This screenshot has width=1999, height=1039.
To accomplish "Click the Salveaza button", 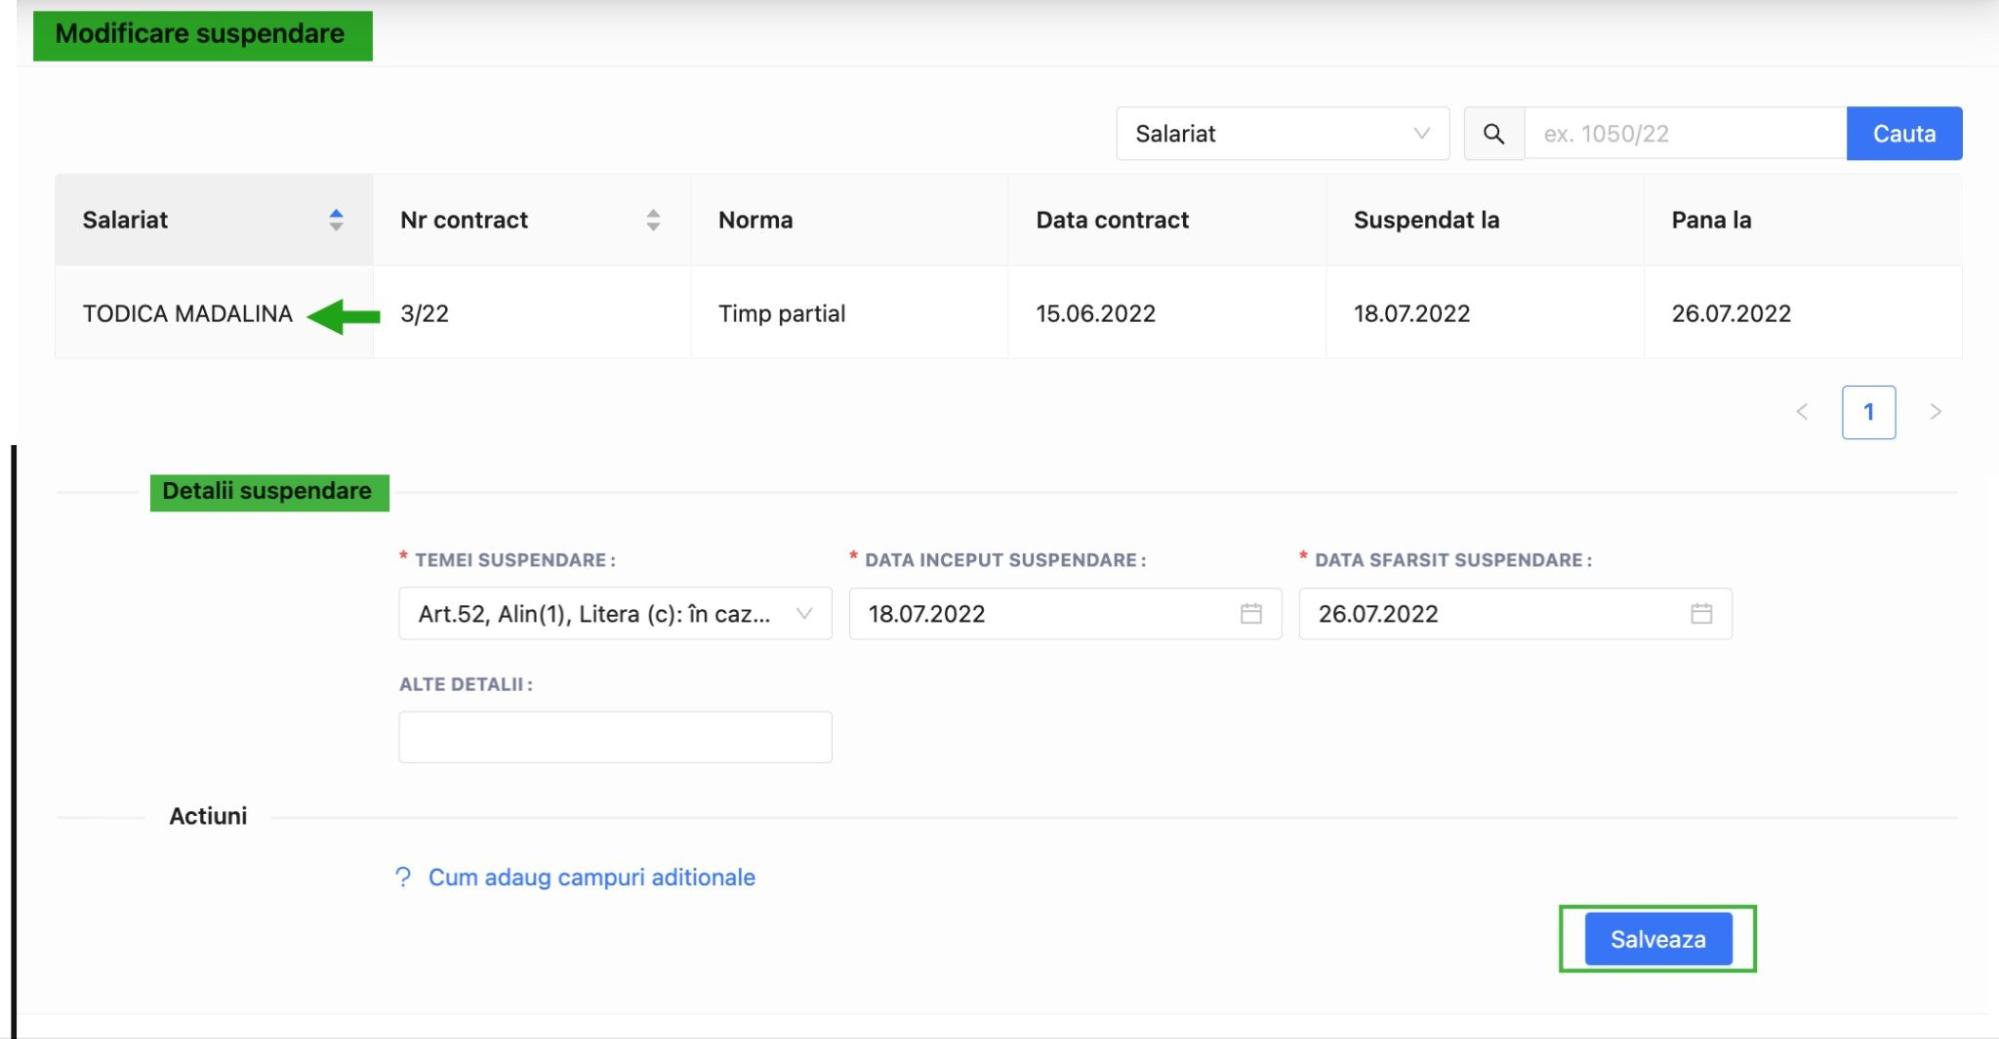I will click(x=1658, y=939).
